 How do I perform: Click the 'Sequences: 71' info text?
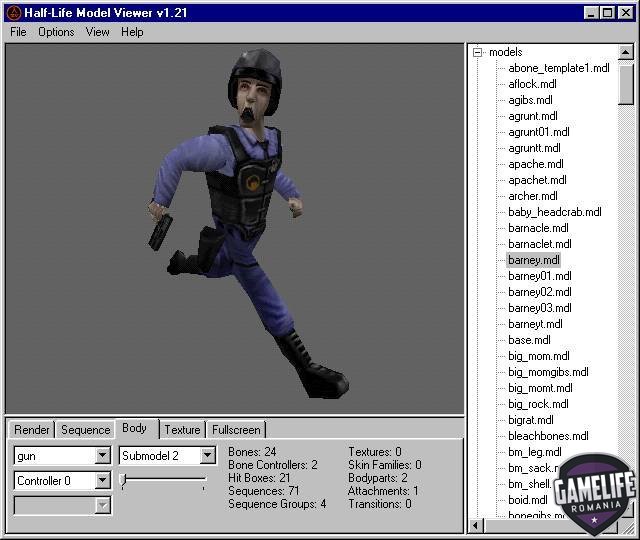264,491
